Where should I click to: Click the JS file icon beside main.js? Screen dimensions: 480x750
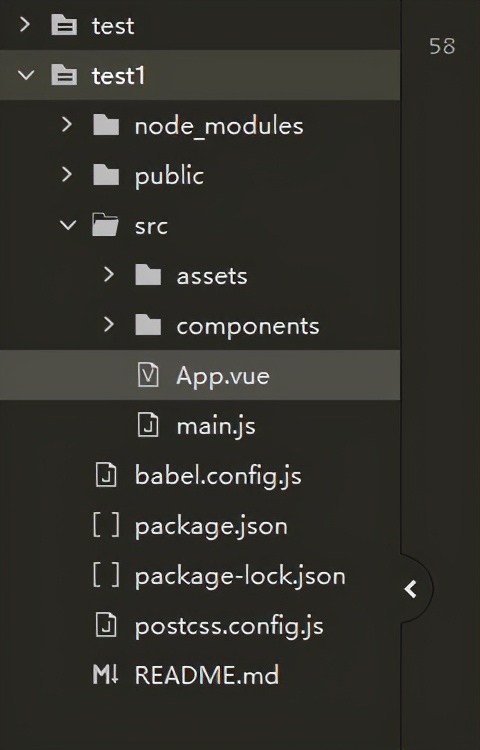(148, 425)
